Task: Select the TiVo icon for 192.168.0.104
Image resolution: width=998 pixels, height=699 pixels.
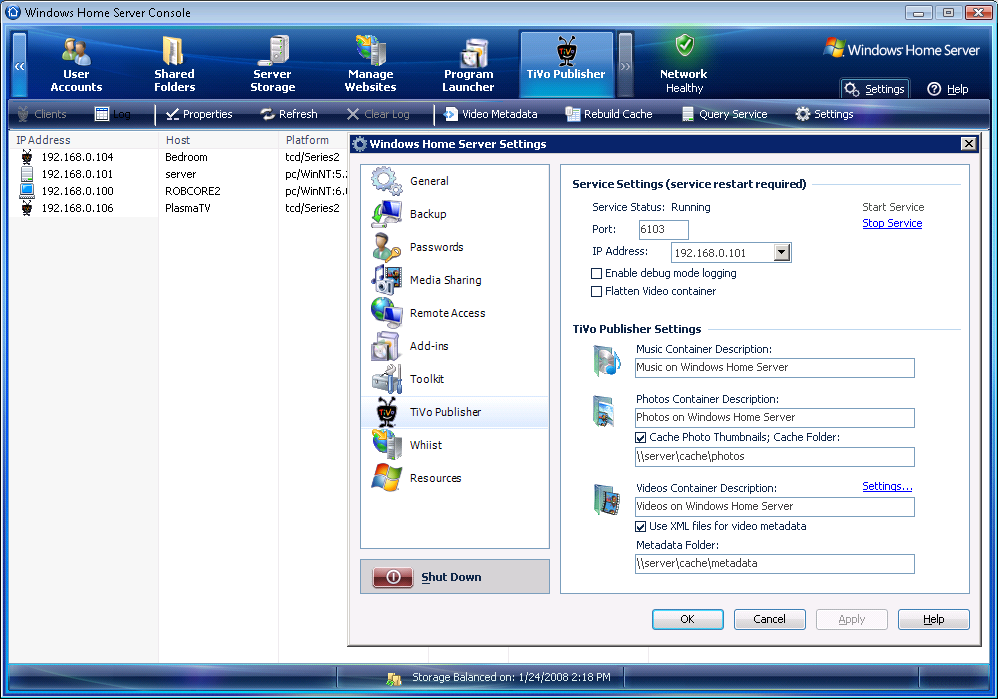Action: (x=27, y=157)
